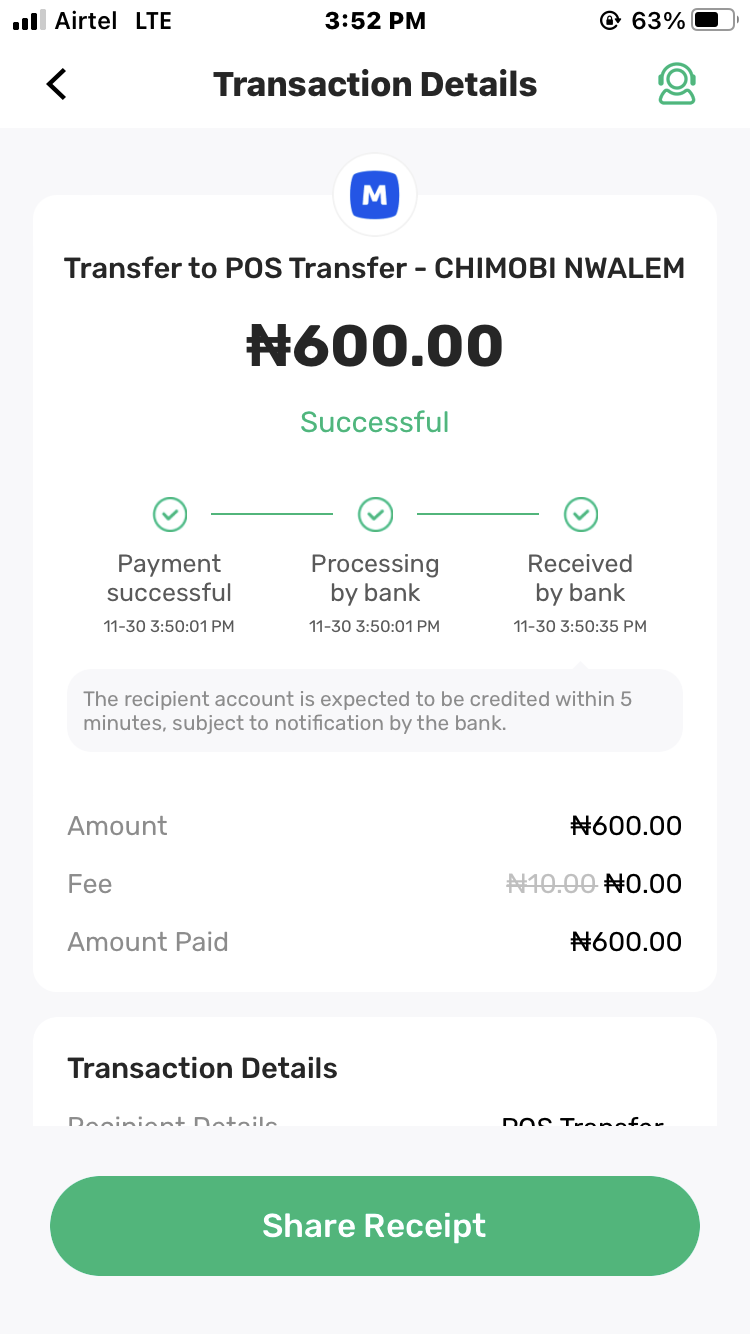Tap the Received by bank checkmark icon
The height and width of the screenshot is (1334, 750).
581,515
